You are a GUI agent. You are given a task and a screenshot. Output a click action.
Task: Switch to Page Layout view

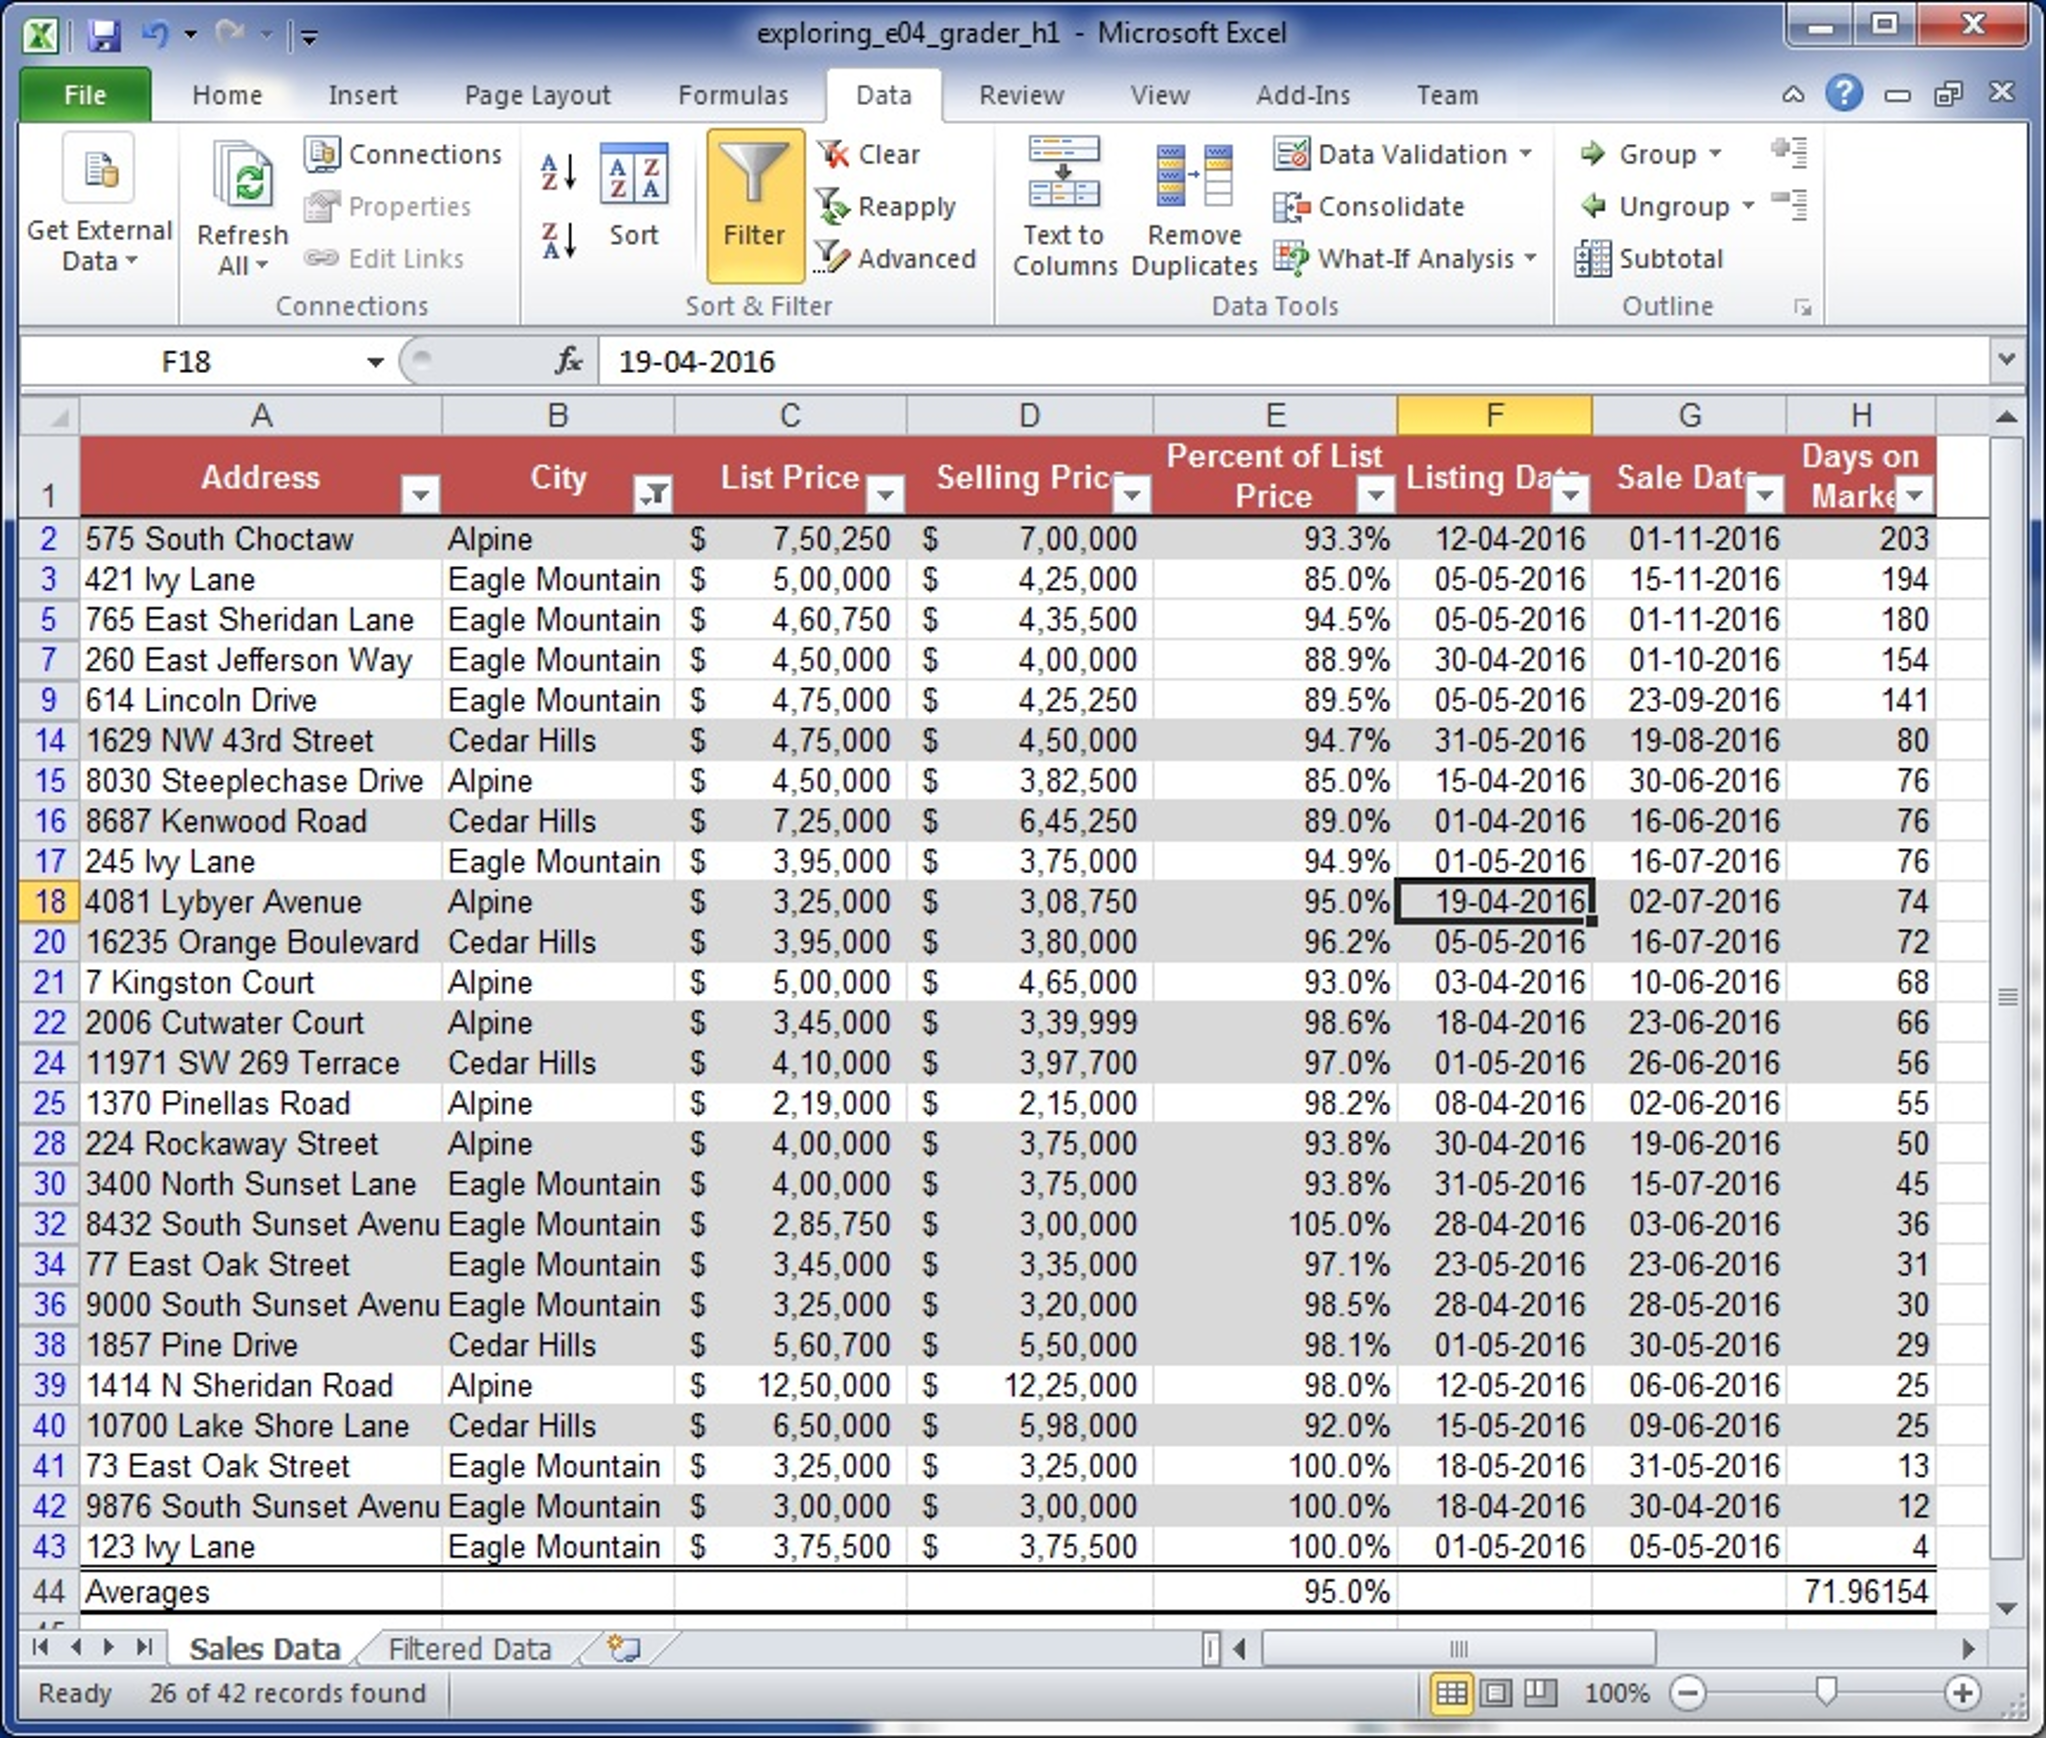coord(1496,1693)
